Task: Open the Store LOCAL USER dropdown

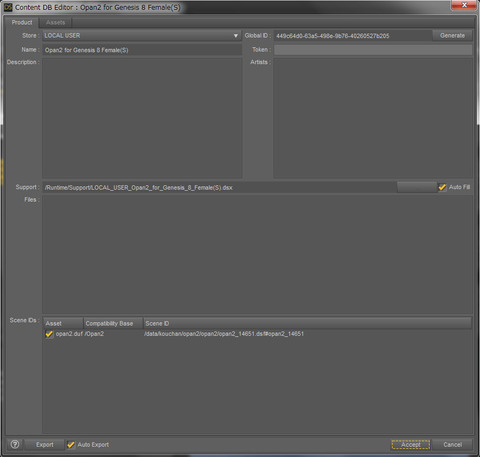Action: pos(142,36)
